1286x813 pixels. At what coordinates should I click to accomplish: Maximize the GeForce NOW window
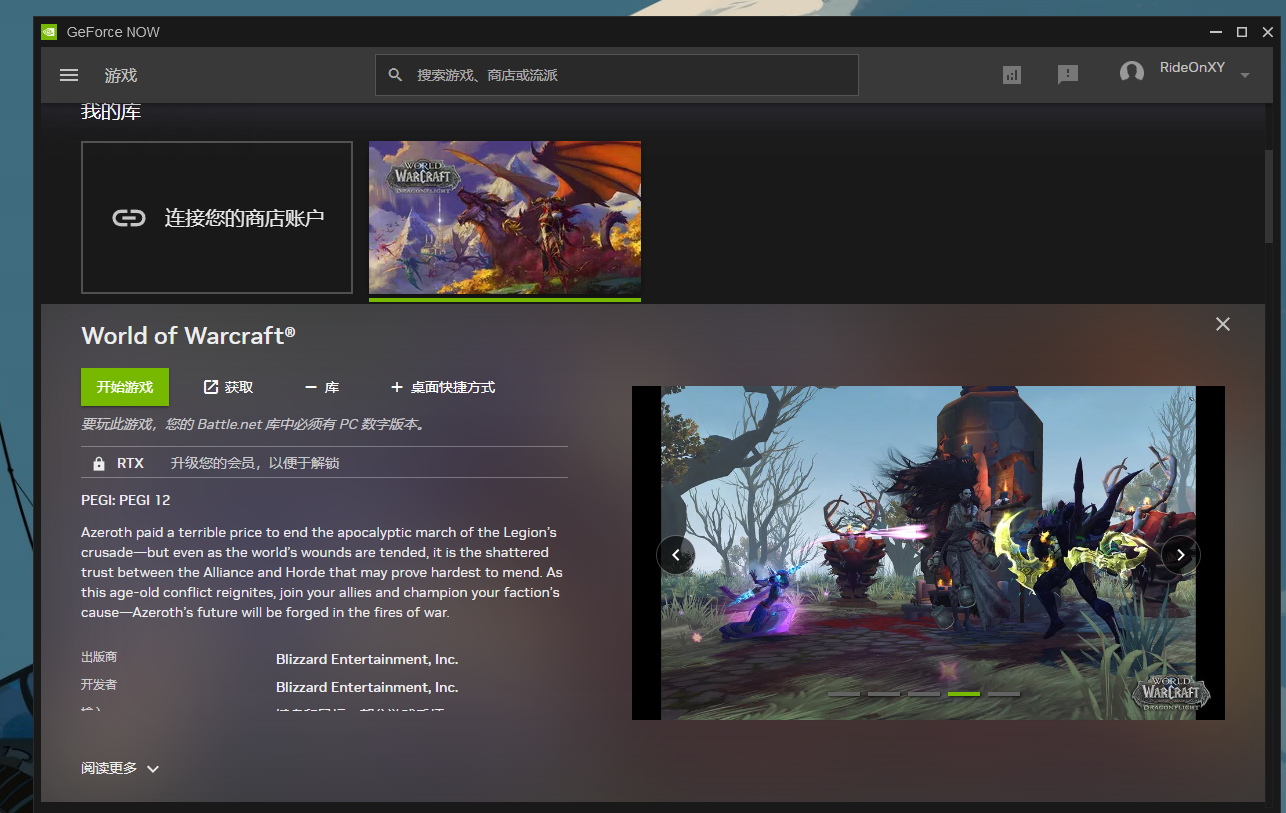coord(1242,32)
